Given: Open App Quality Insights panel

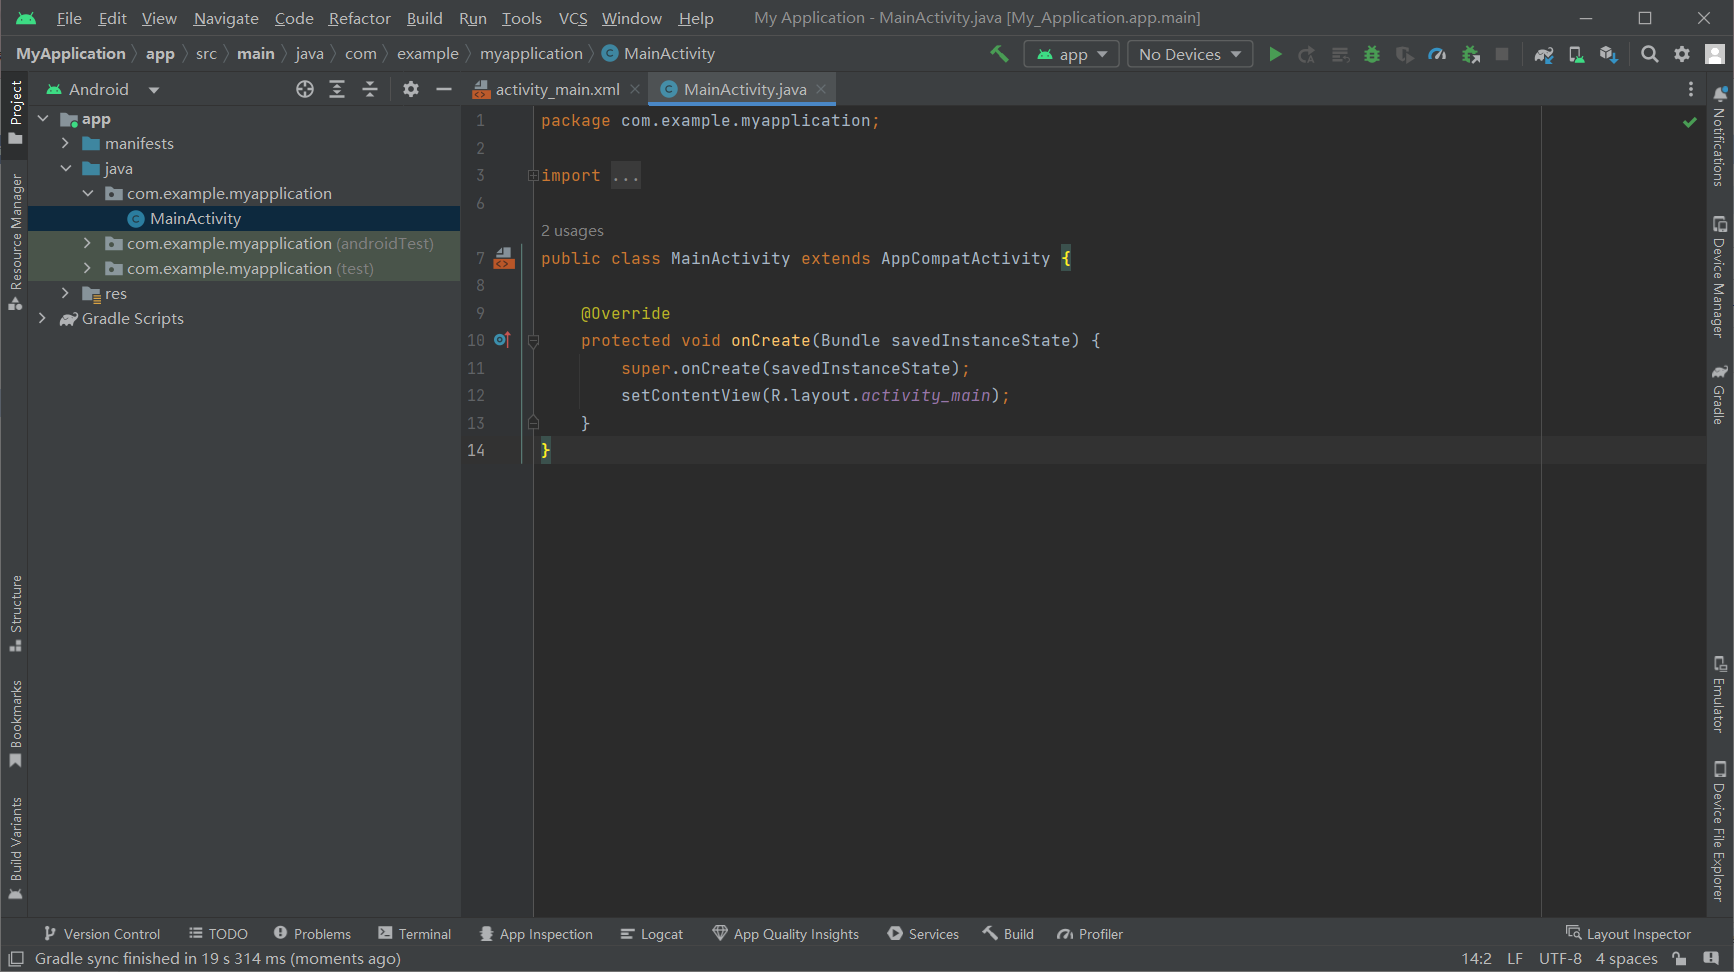Looking at the screenshot, I should (785, 934).
